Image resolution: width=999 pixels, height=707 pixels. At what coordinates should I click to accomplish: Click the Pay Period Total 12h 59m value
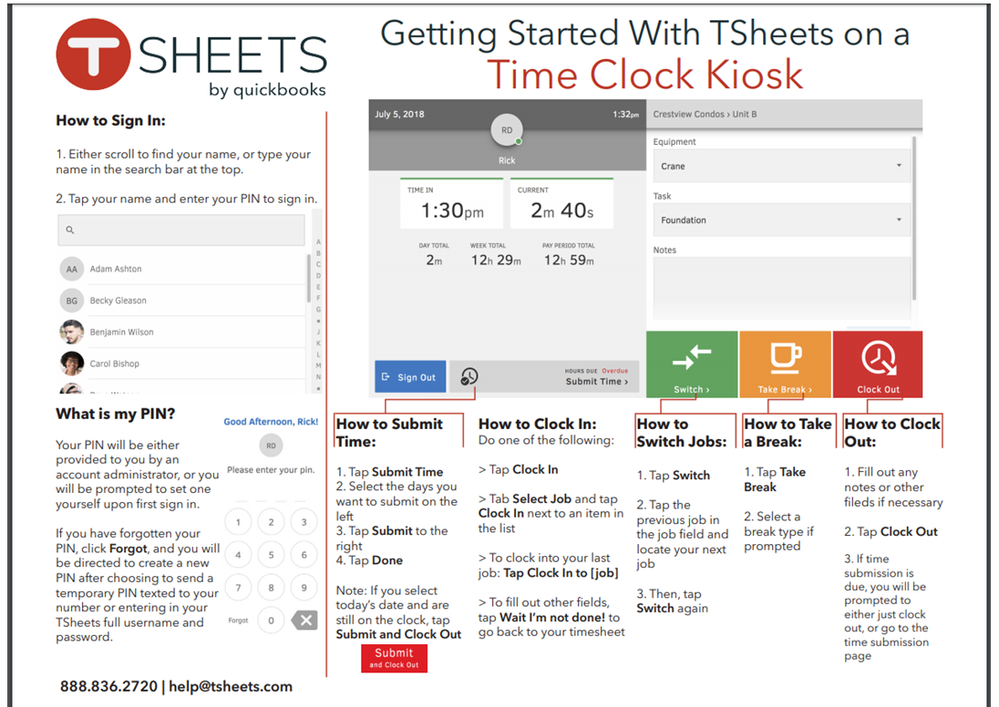[569, 260]
